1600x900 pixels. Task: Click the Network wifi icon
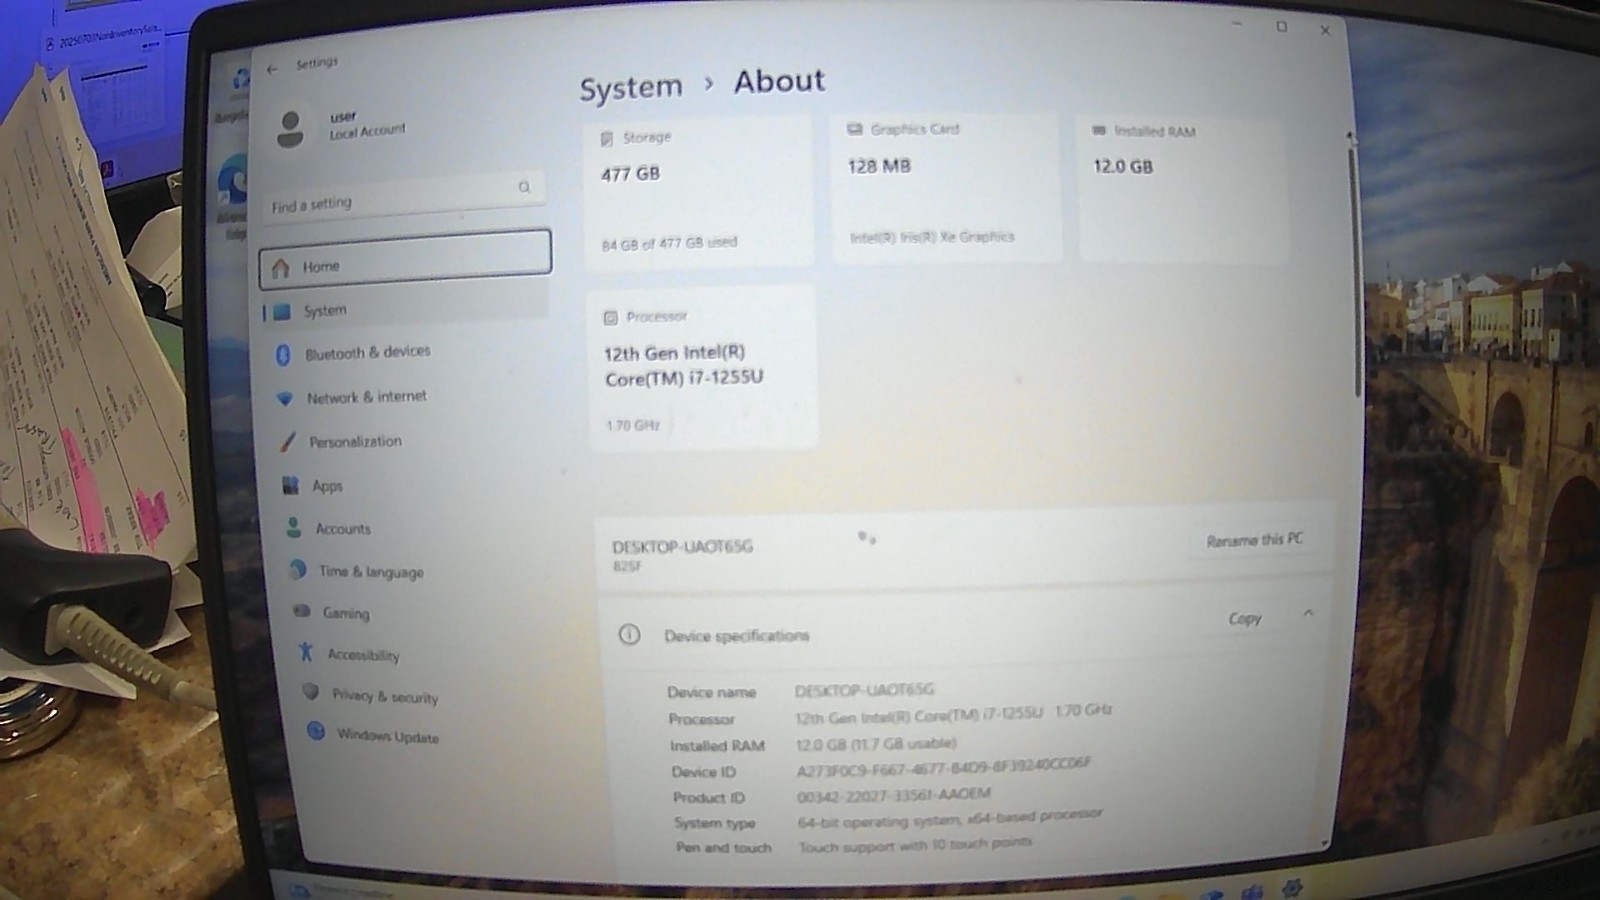click(285, 398)
